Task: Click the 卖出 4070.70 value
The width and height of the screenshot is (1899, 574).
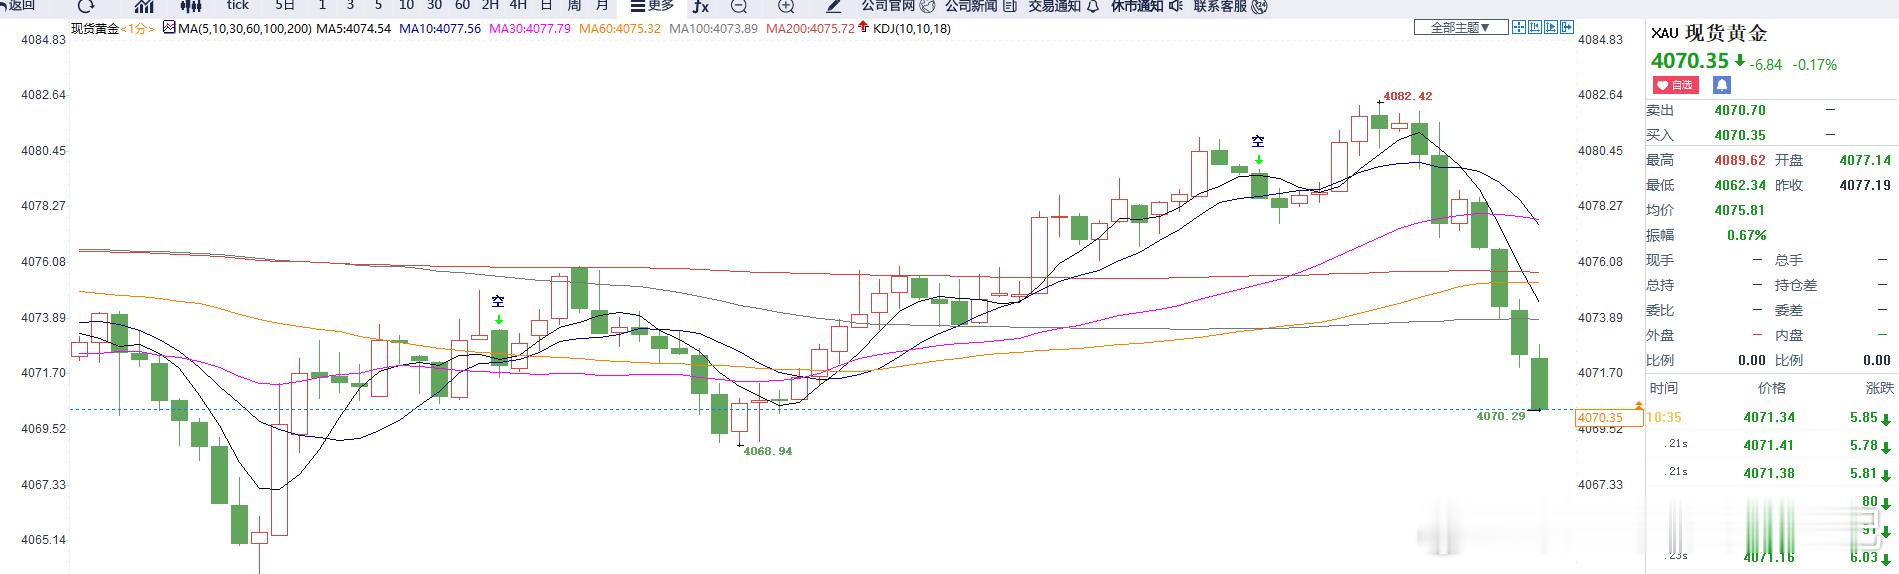Action: click(x=1740, y=110)
